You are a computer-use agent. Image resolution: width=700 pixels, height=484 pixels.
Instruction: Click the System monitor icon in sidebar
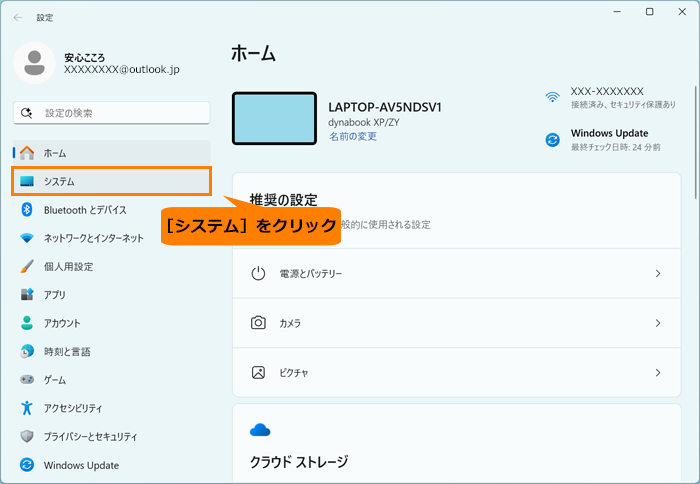pyautogui.click(x=27, y=181)
